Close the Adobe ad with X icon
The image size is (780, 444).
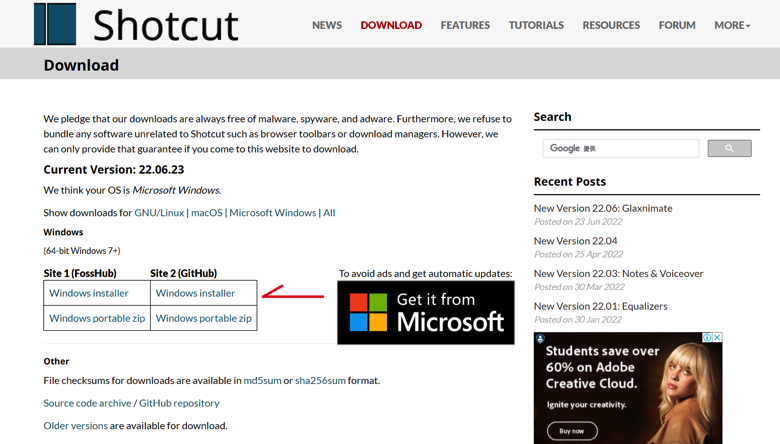[717, 337]
